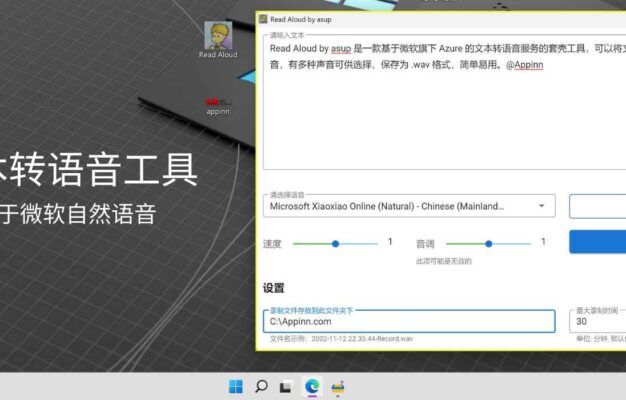Click the white outlined button beside voice dropdown
This screenshot has width=626, height=400.
[597, 206]
